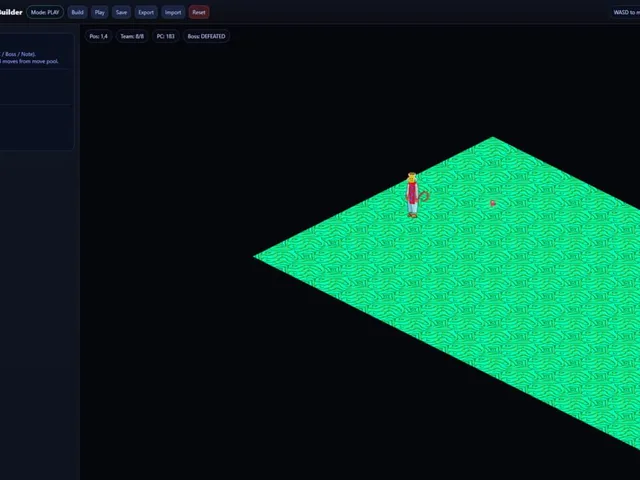Image resolution: width=640 pixels, height=480 pixels.
Task: Click the WASD controls hint pill
Action: (x=626, y=12)
